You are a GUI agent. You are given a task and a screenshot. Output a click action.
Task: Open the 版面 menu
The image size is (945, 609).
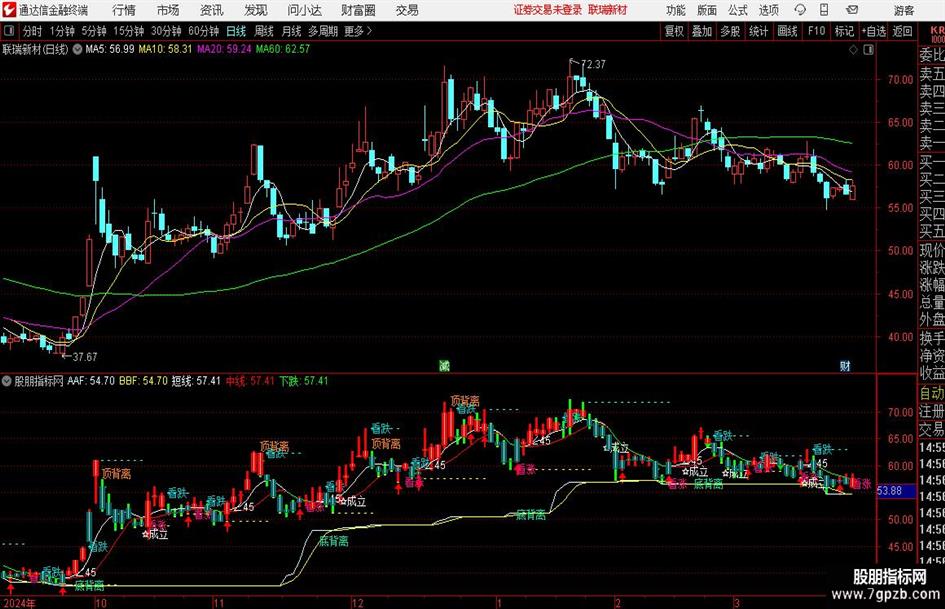pyautogui.click(x=706, y=10)
